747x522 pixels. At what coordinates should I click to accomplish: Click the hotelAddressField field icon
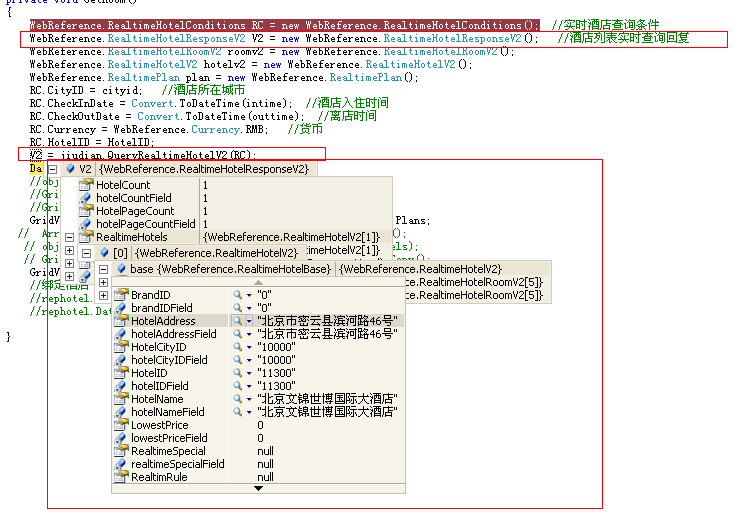121,334
